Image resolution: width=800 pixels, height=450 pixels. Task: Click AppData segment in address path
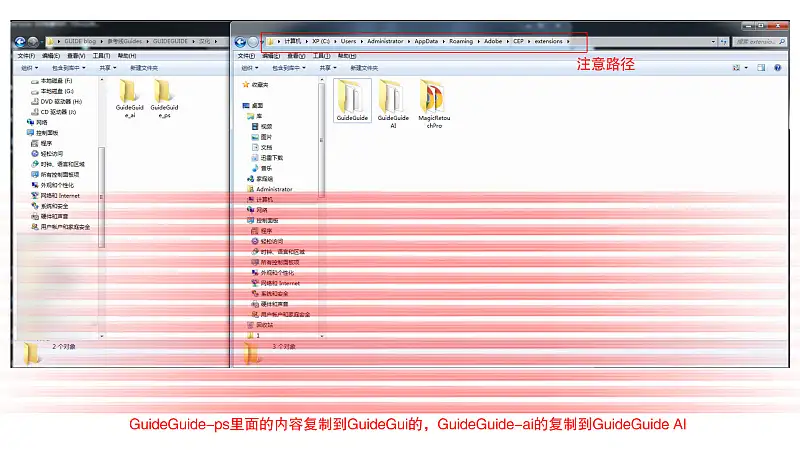pyautogui.click(x=426, y=41)
